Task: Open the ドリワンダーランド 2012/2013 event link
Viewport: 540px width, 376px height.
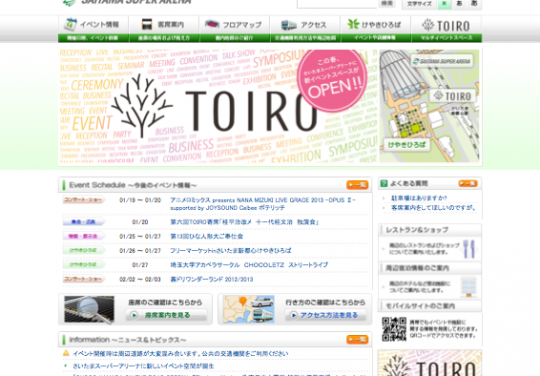Action: point(211,279)
